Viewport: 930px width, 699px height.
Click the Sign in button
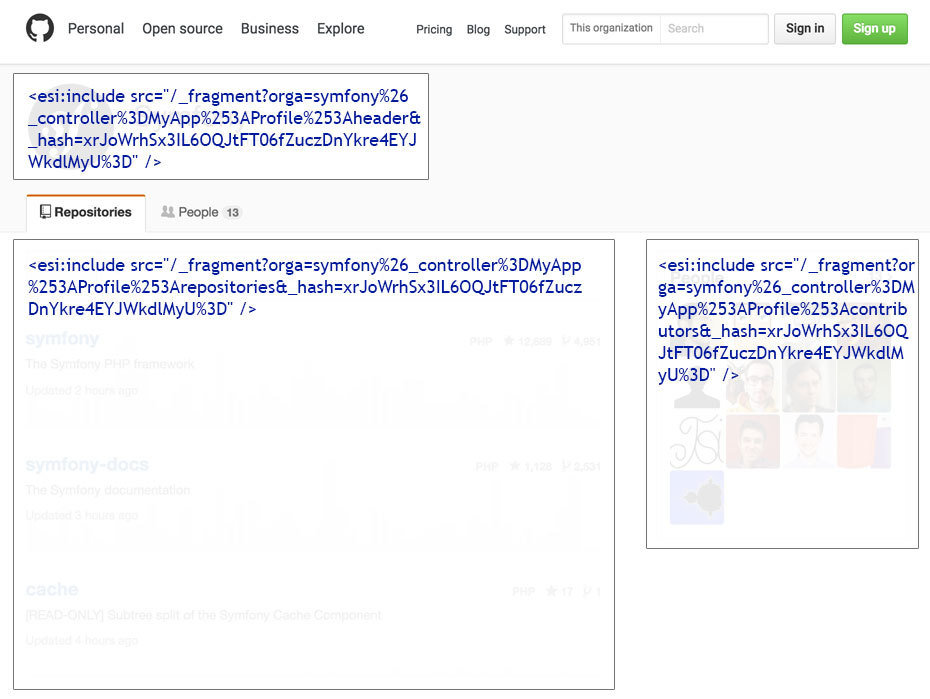point(805,28)
